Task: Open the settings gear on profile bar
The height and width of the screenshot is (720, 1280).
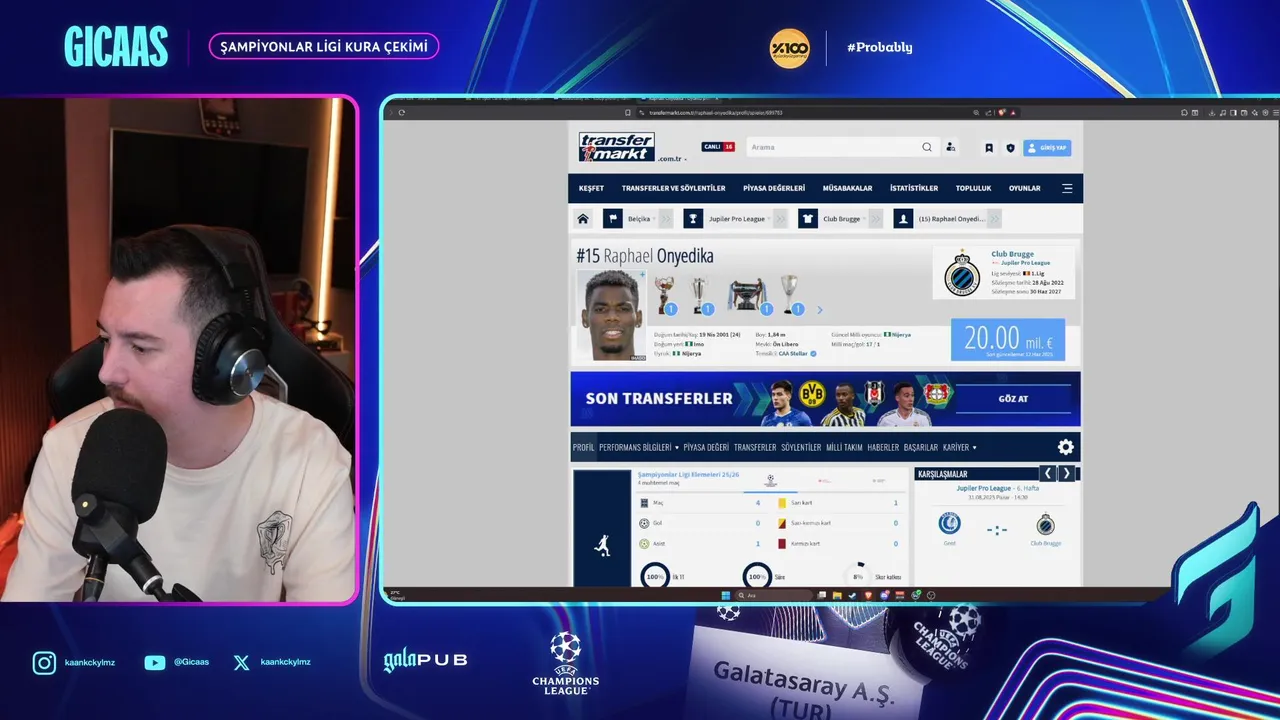Action: pyautogui.click(x=1065, y=447)
